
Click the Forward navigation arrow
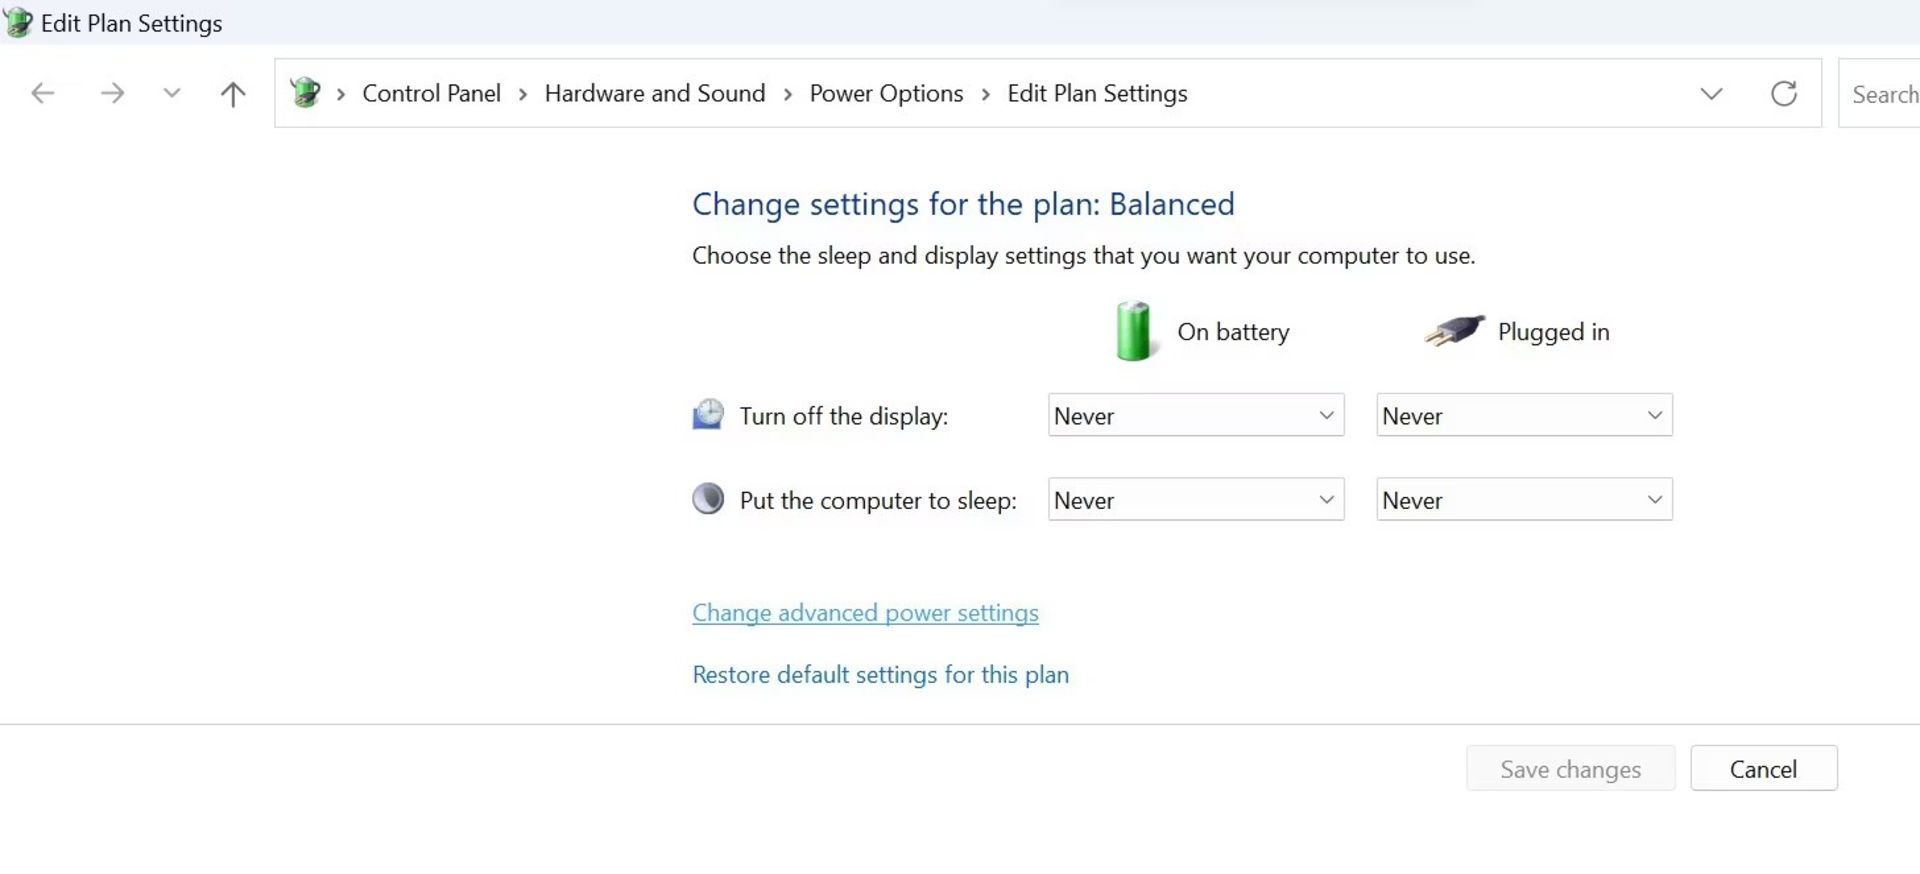112,93
